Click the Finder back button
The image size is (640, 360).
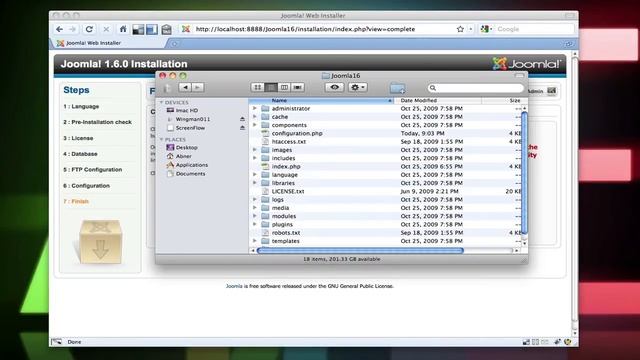point(185,87)
